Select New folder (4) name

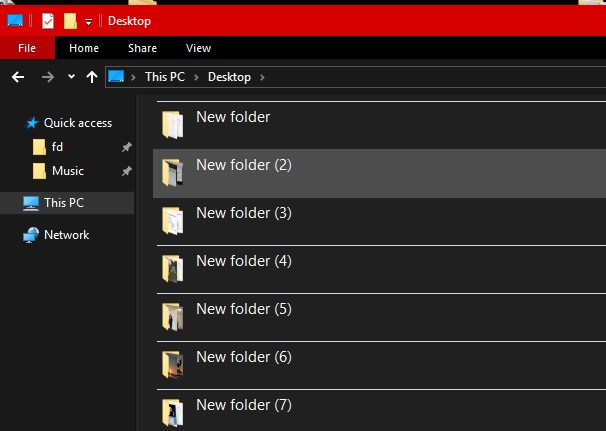[x=244, y=261]
